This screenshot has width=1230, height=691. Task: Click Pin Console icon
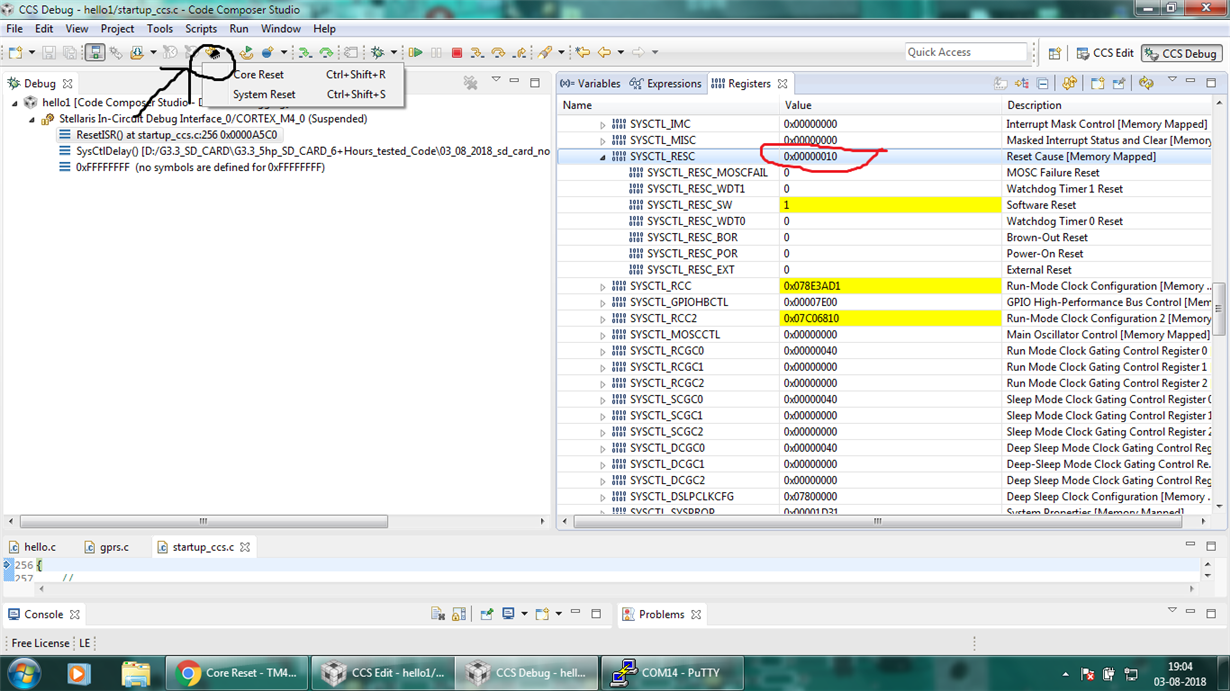[487, 614]
